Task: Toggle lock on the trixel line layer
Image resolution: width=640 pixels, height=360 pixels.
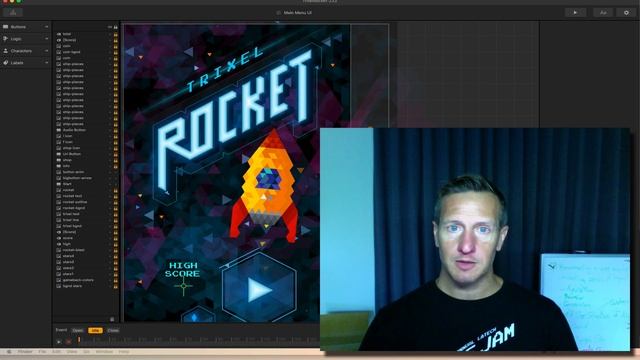Action: pos(116,220)
